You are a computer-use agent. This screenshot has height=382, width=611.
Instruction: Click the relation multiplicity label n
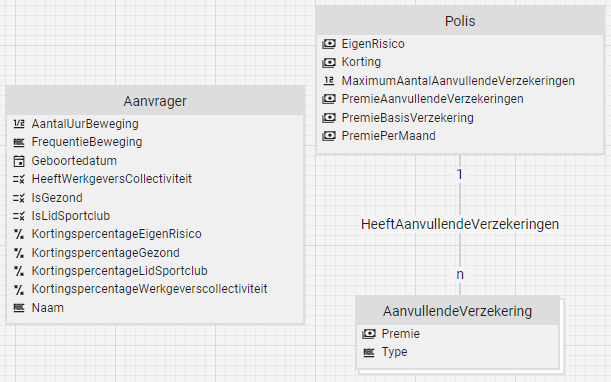point(460,274)
